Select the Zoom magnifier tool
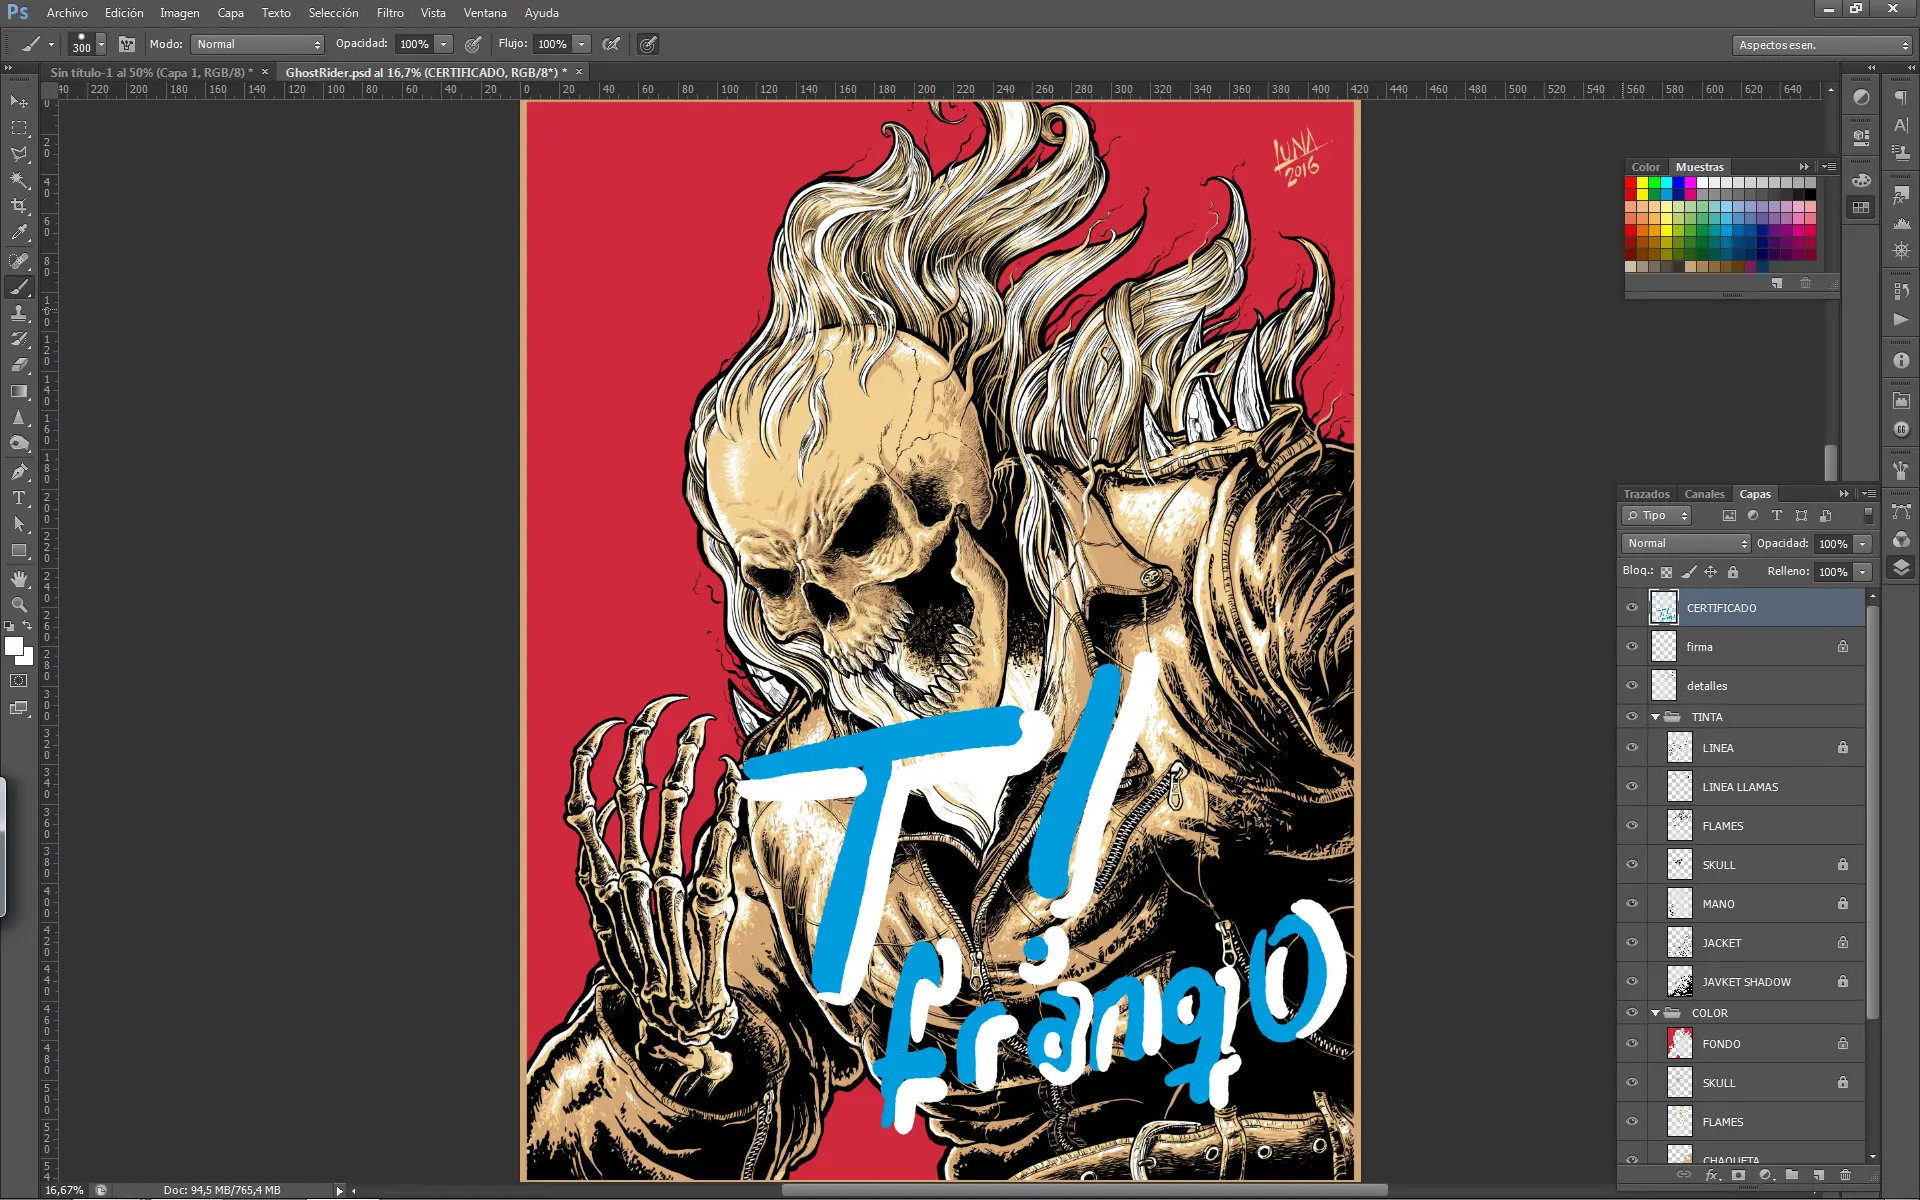Screen dimensions: 1920x1200 coord(19,605)
